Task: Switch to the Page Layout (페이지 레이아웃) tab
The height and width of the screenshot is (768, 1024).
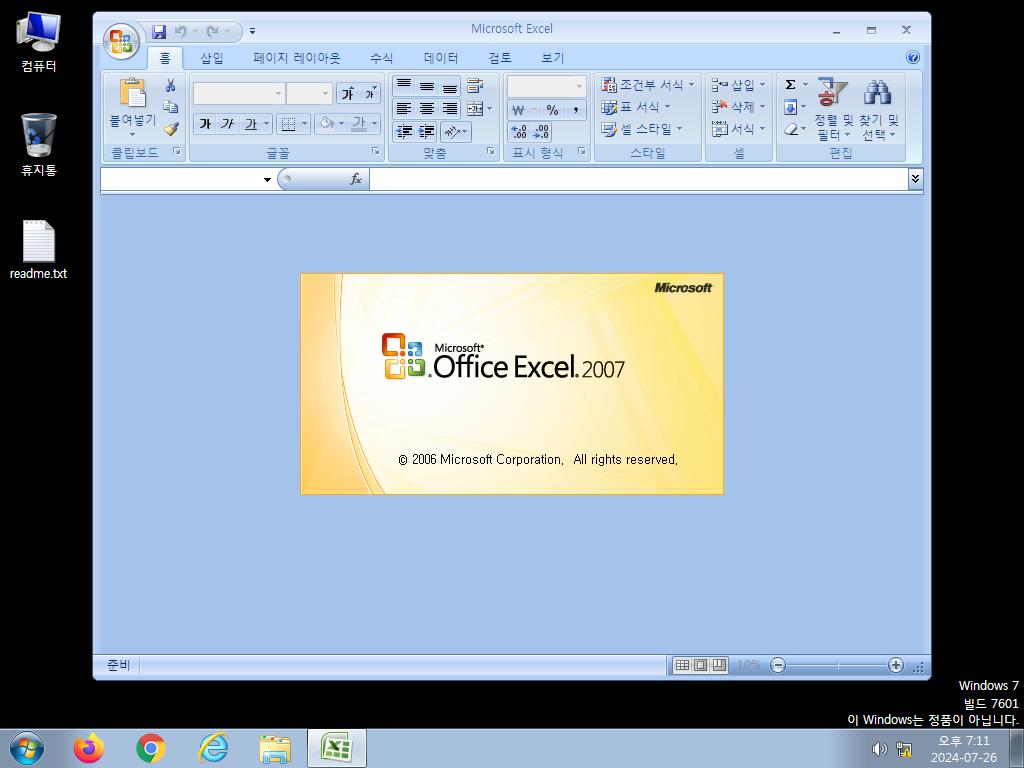Action: click(x=296, y=58)
